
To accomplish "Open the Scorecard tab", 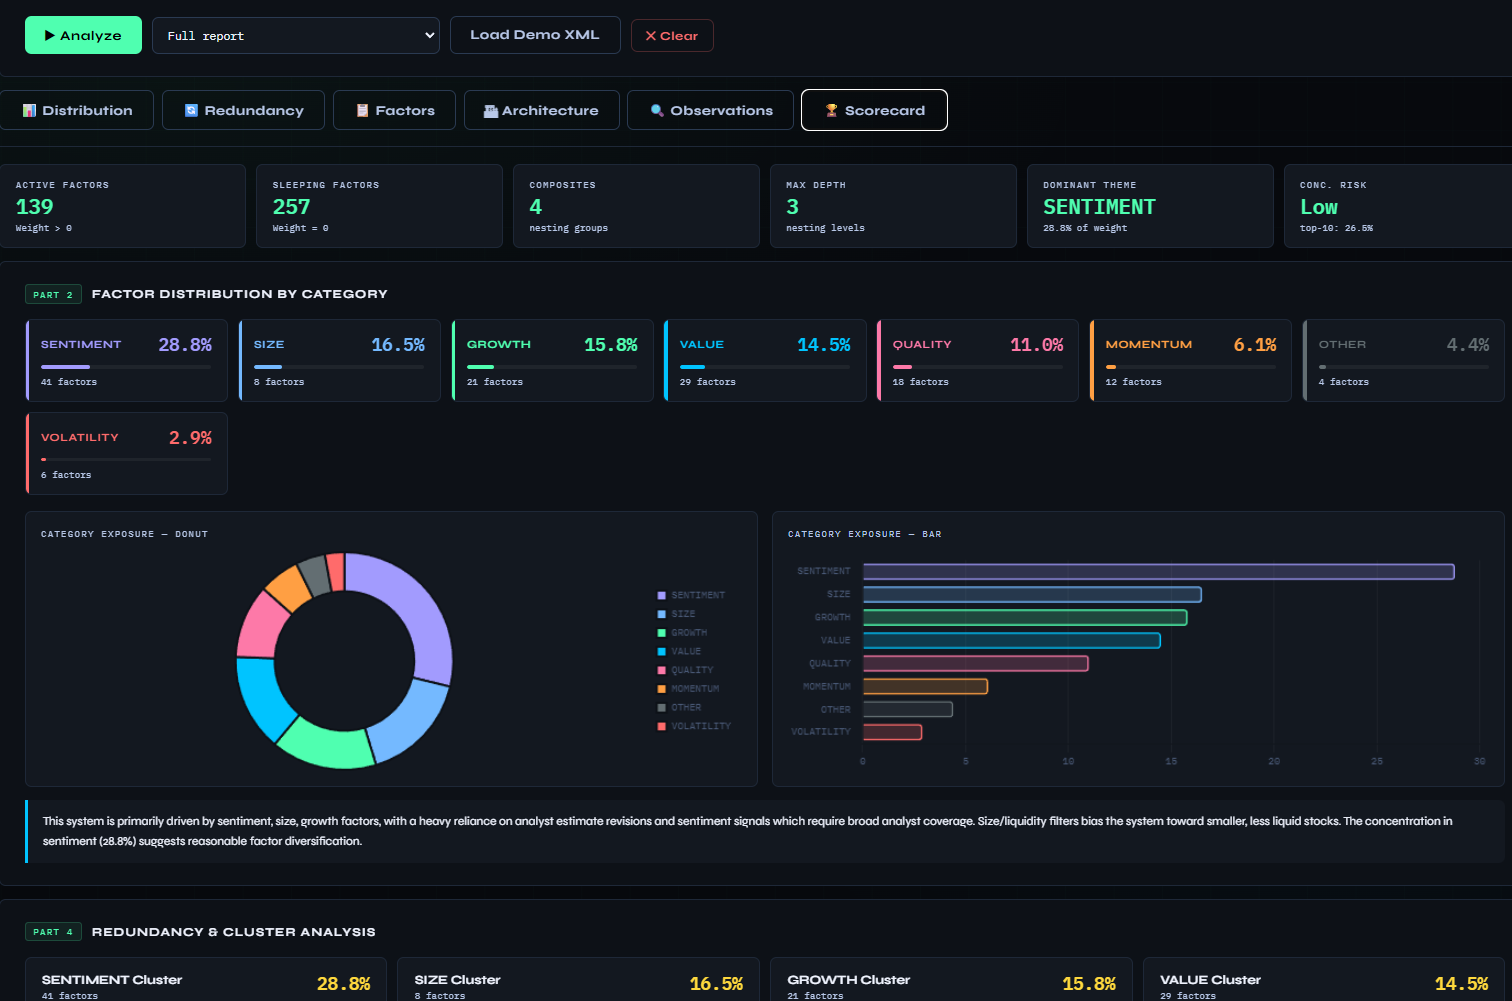I will [x=874, y=111].
